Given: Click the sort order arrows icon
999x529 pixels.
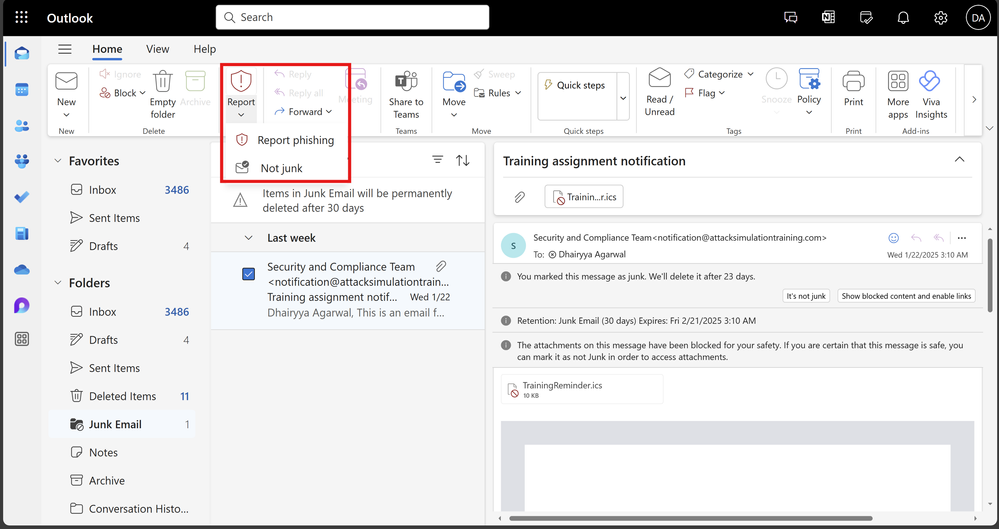Looking at the screenshot, I should pos(463,160).
